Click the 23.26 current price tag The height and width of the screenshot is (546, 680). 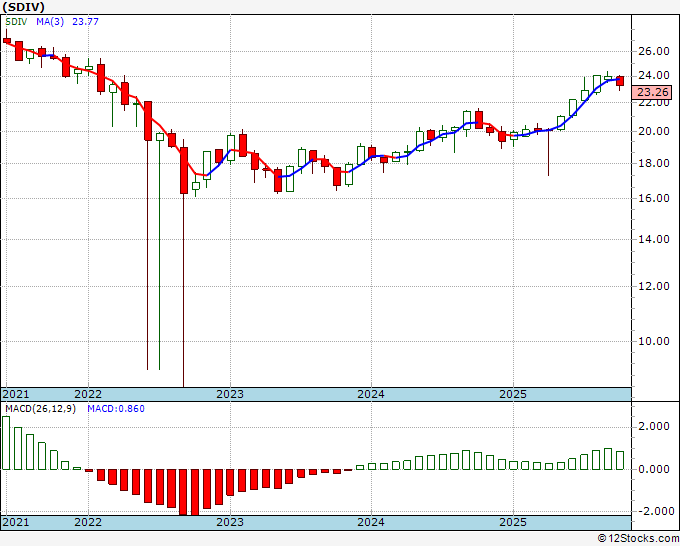(653, 92)
